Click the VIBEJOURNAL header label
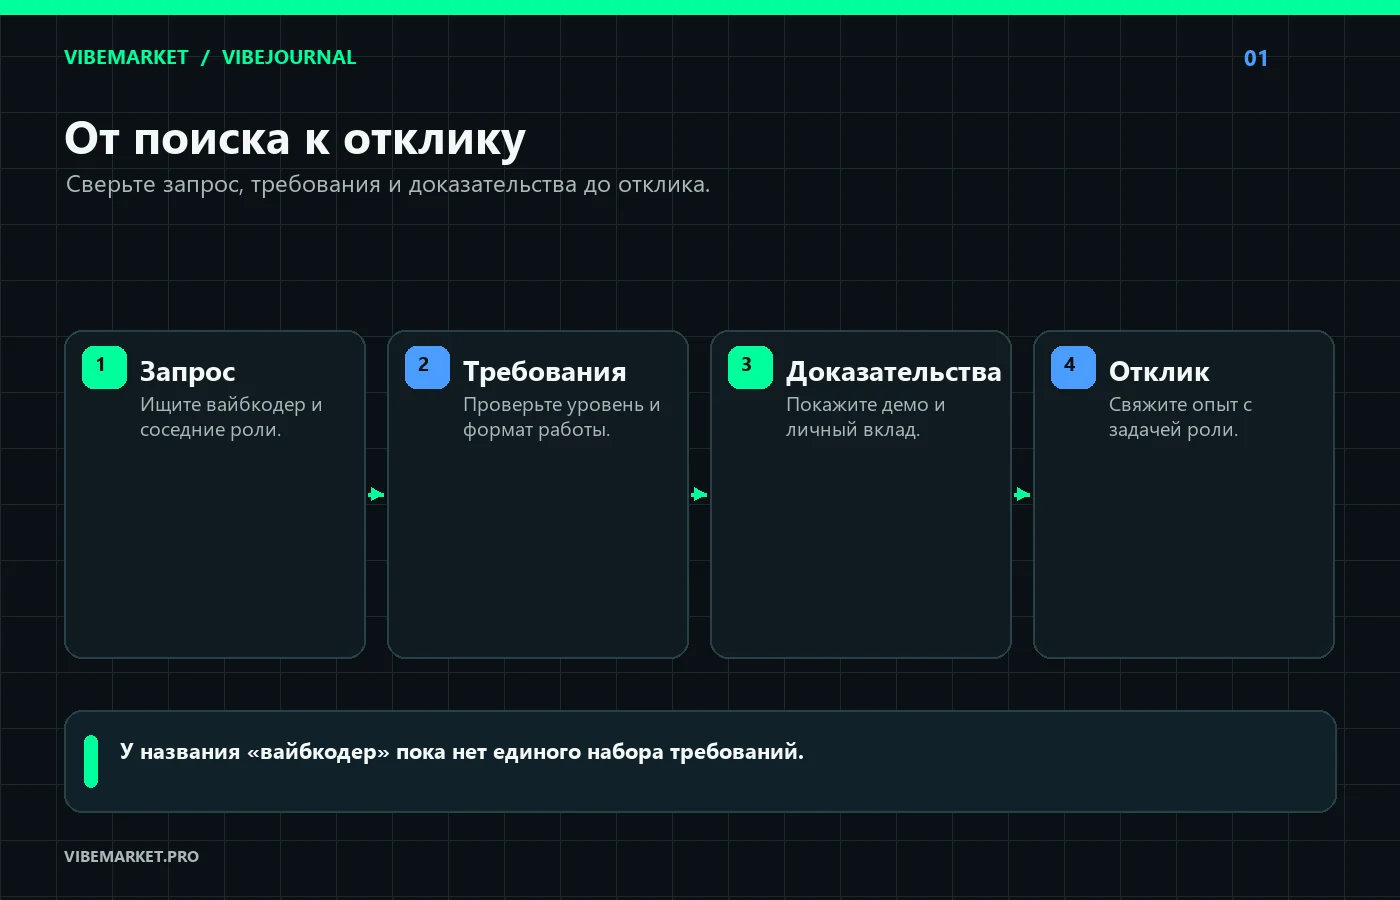This screenshot has height=900, width=1400. [x=289, y=57]
